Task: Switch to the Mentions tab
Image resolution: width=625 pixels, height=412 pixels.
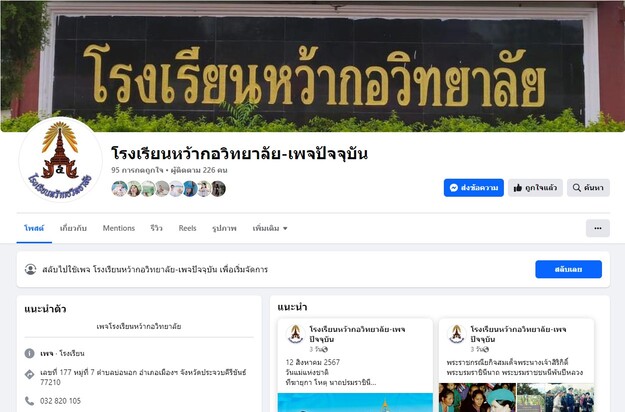Action: click(x=119, y=228)
